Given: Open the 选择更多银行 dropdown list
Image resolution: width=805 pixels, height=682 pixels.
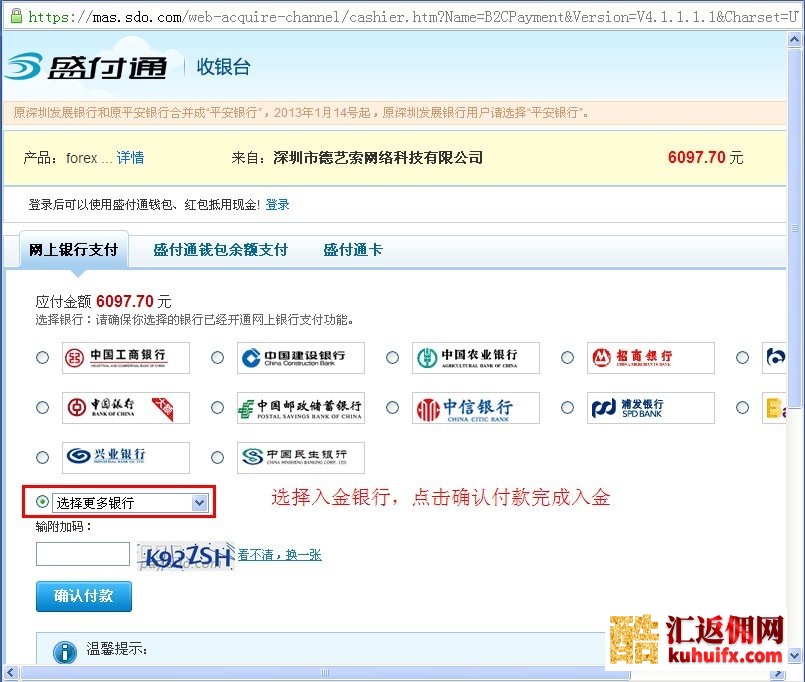Looking at the screenshot, I should click(199, 503).
